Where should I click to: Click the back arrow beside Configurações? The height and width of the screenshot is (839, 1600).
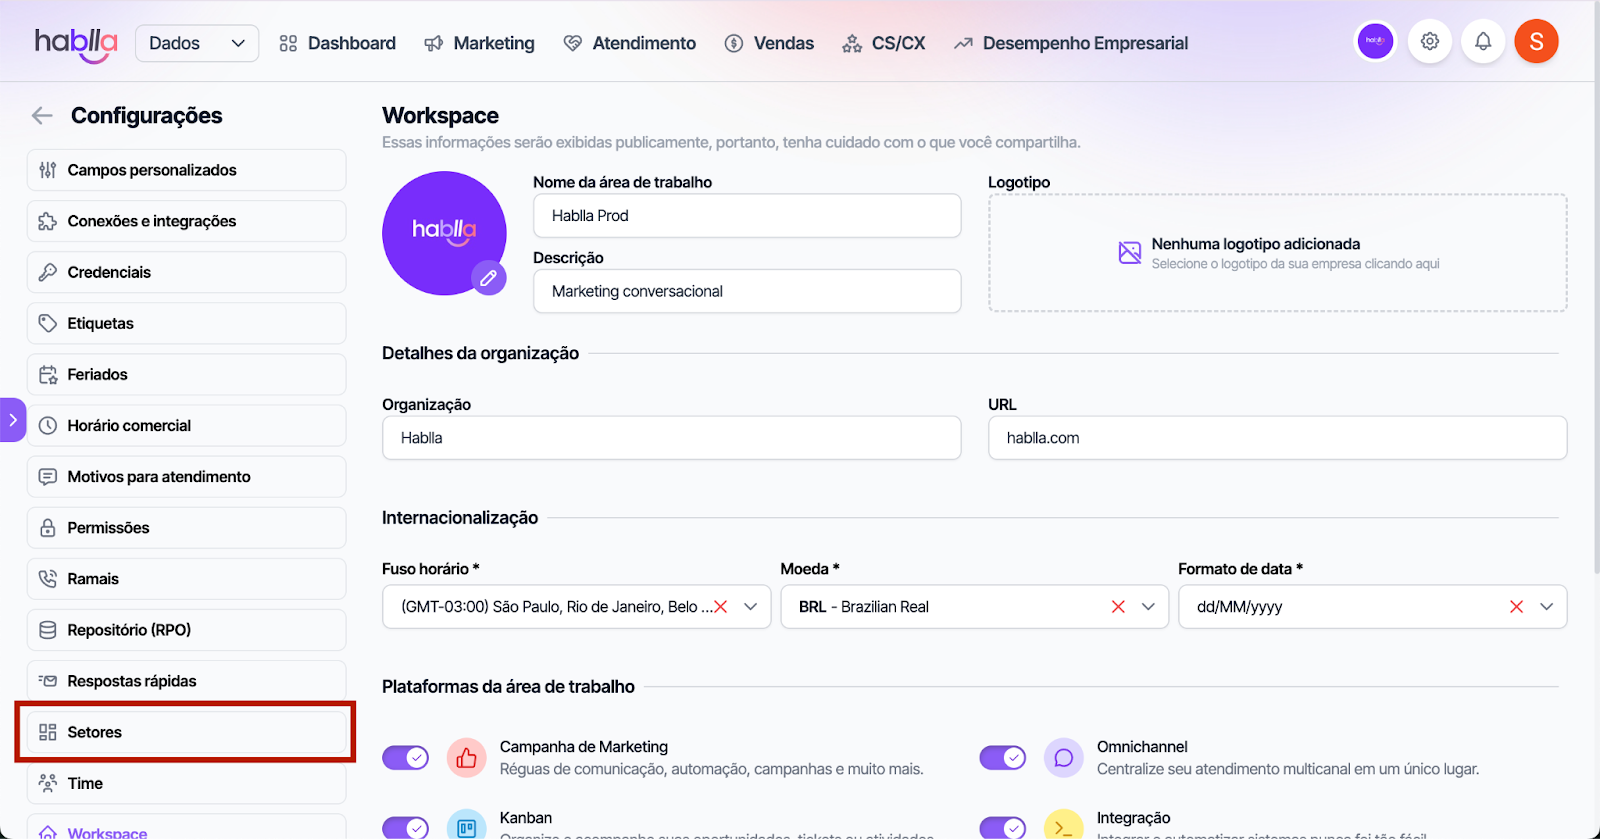point(42,116)
